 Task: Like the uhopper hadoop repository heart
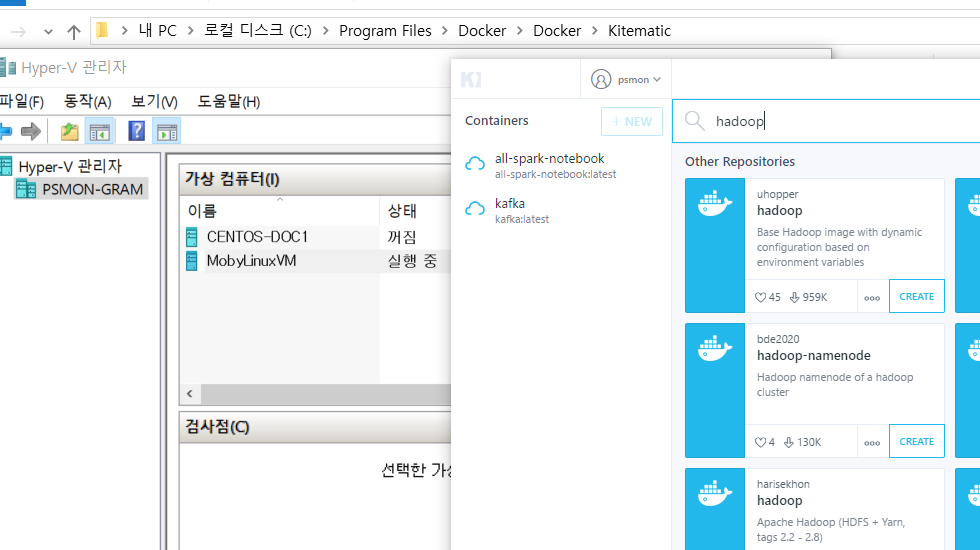pyautogui.click(x=760, y=297)
